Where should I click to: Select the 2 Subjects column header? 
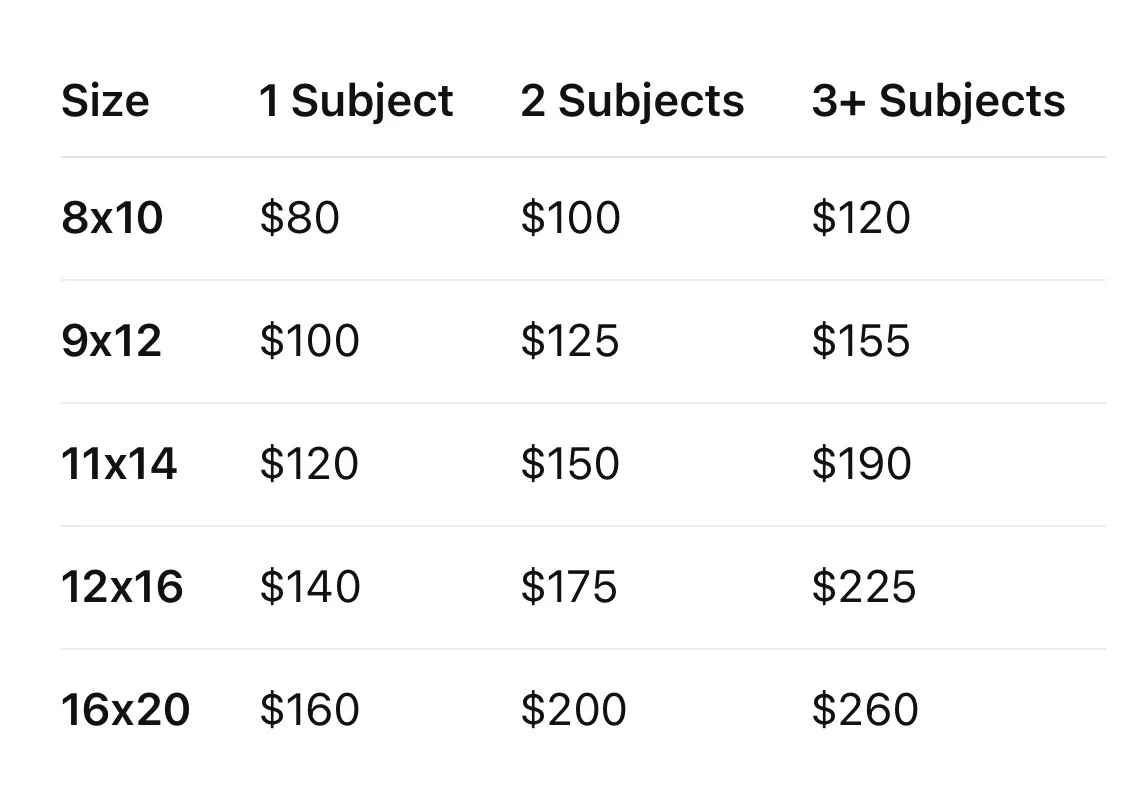tap(633, 102)
